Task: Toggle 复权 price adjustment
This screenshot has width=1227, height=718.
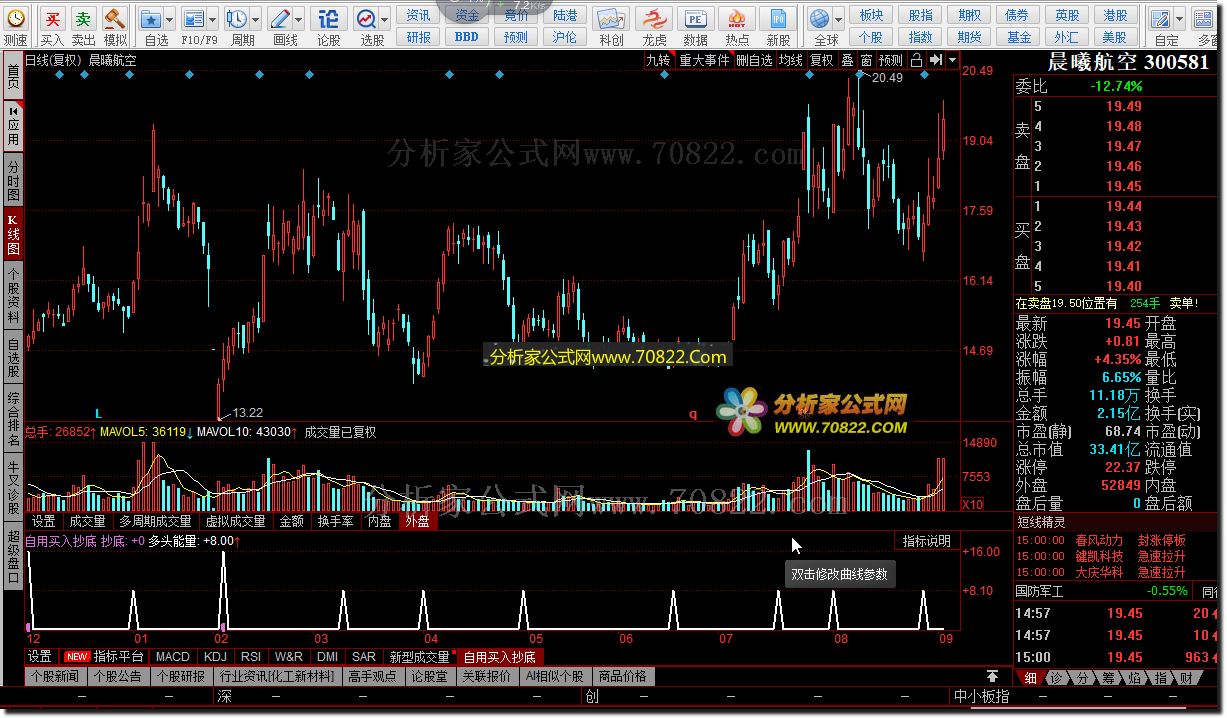Action: point(821,60)
